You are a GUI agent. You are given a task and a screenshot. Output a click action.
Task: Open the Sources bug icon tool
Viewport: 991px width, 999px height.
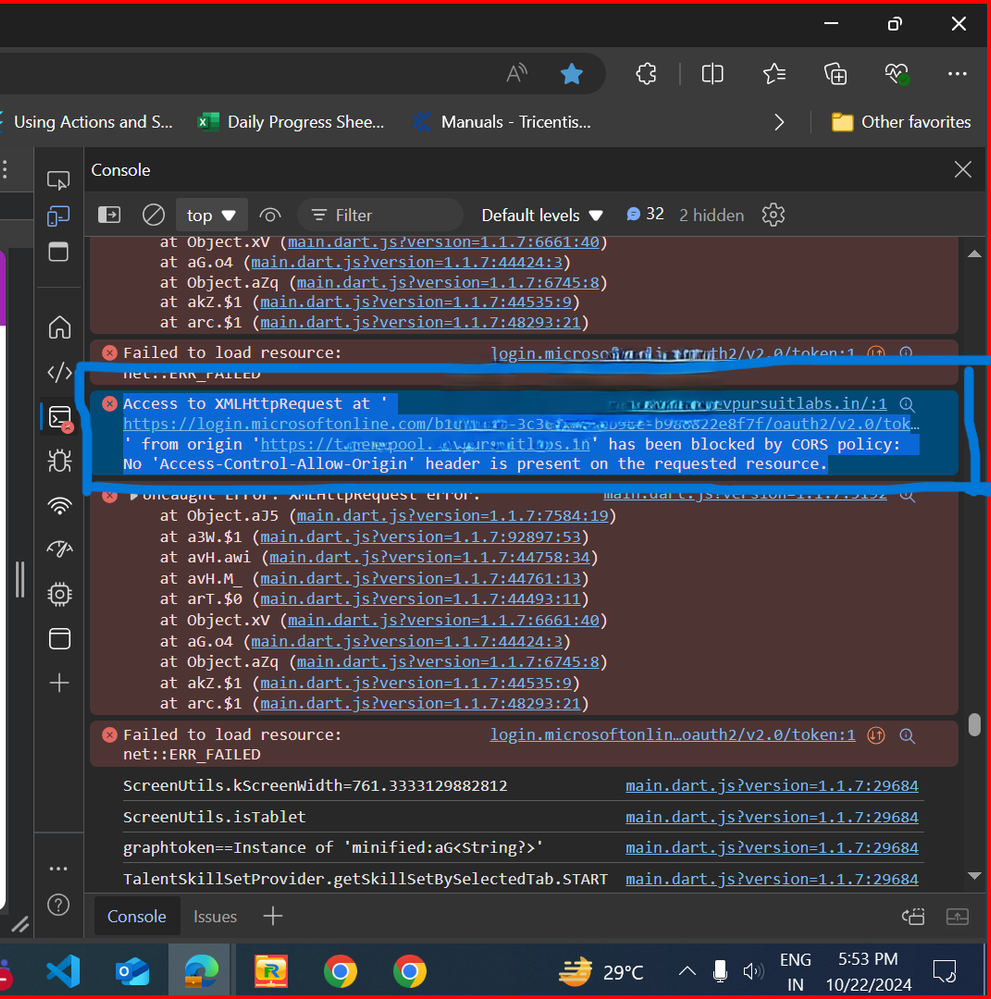point(59,461)
